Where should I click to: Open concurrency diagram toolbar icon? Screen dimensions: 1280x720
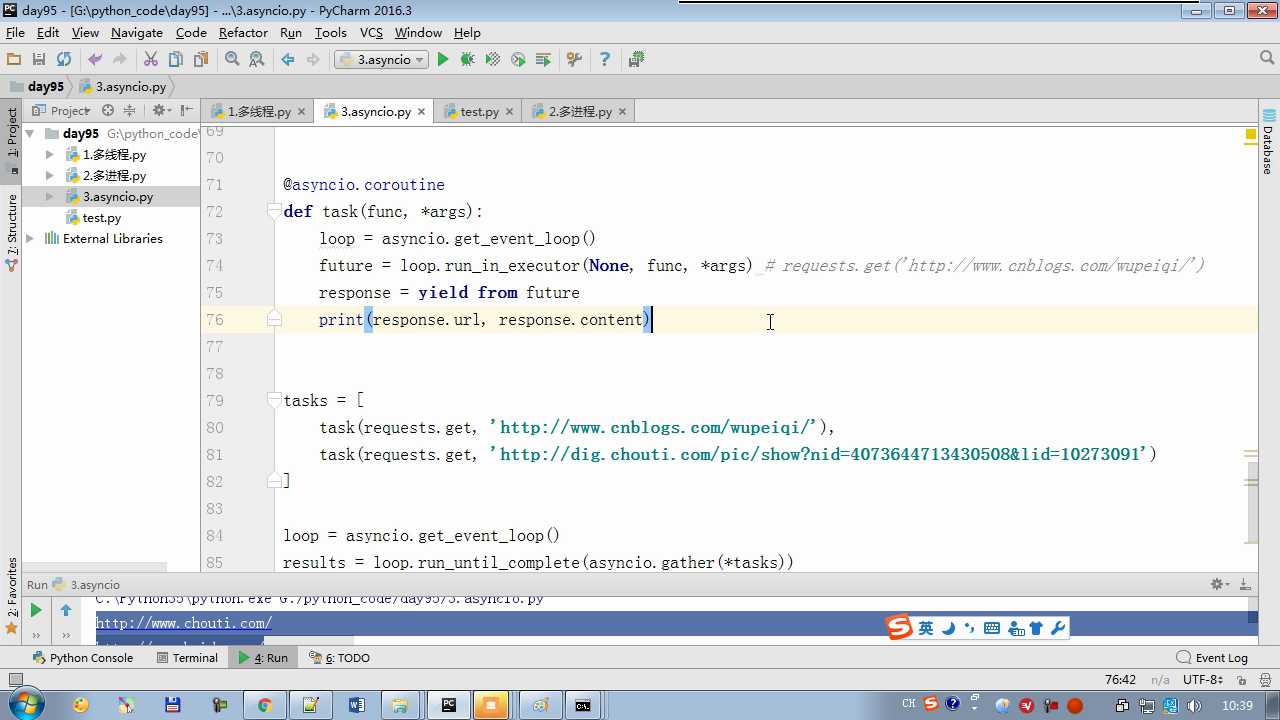click(543, 60)
